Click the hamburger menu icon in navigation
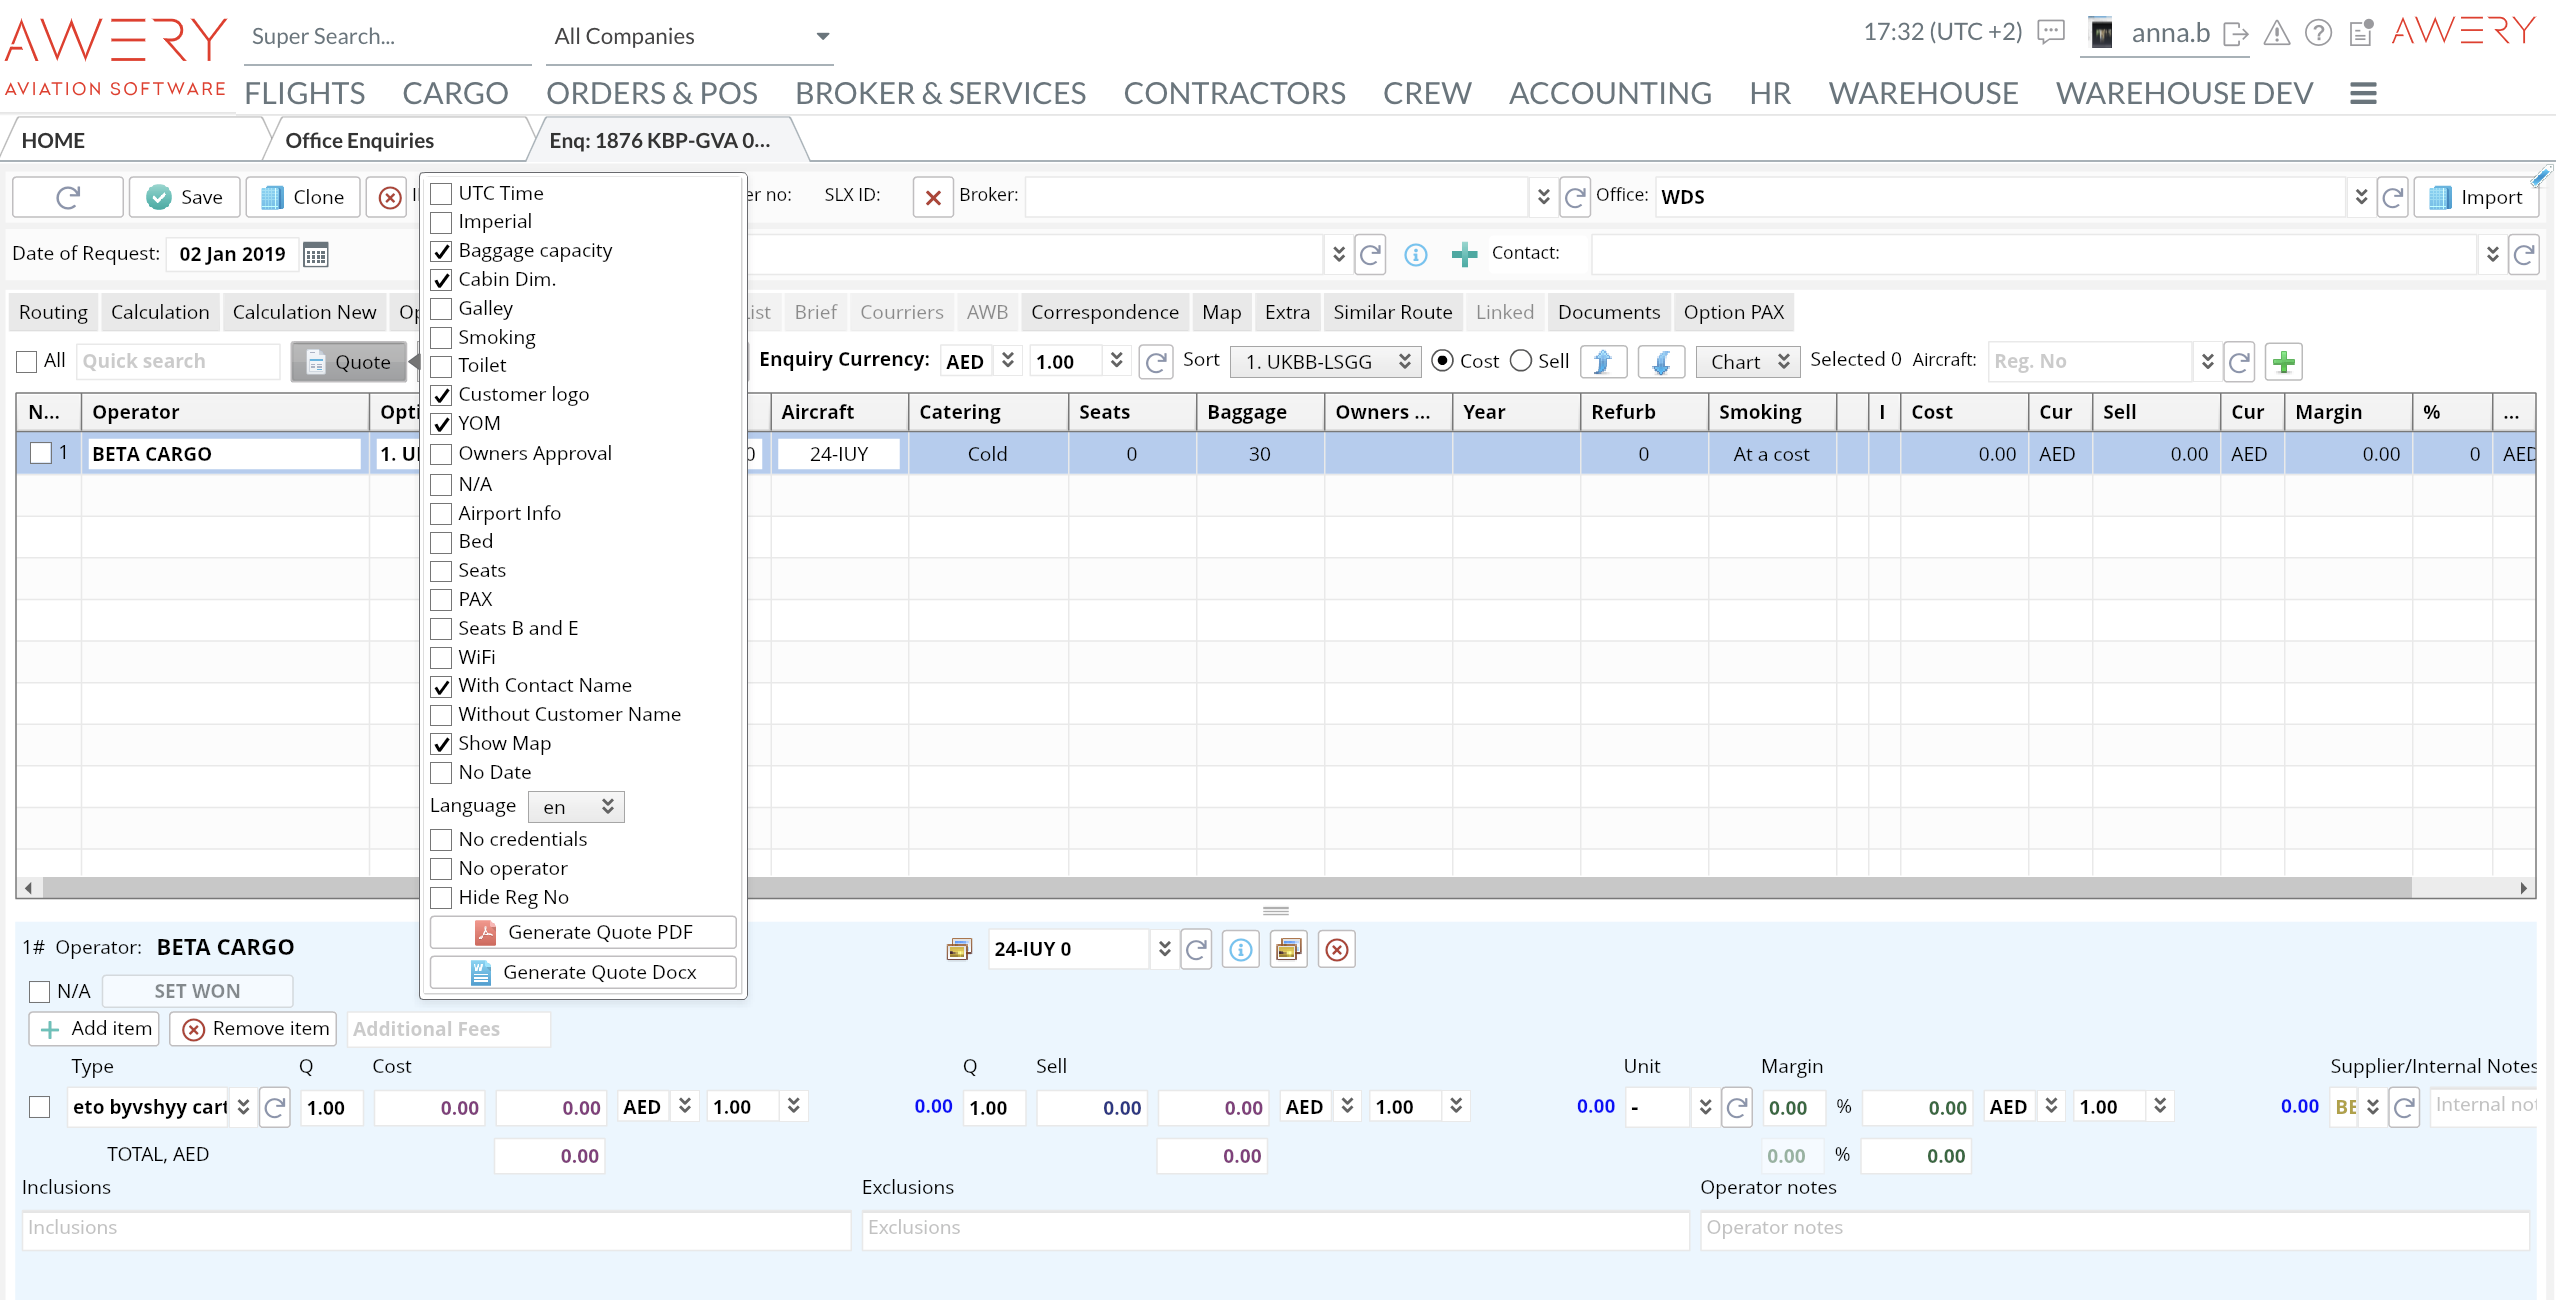Image resolution: width=2556 pixels, height=1300 pixels. pyautogui.click(x=2363, y=94)
